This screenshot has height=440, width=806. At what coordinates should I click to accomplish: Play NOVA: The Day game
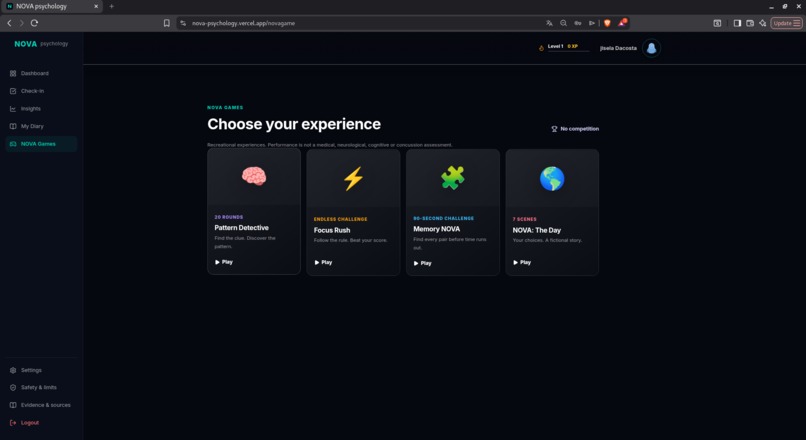(x=522, y=262)
